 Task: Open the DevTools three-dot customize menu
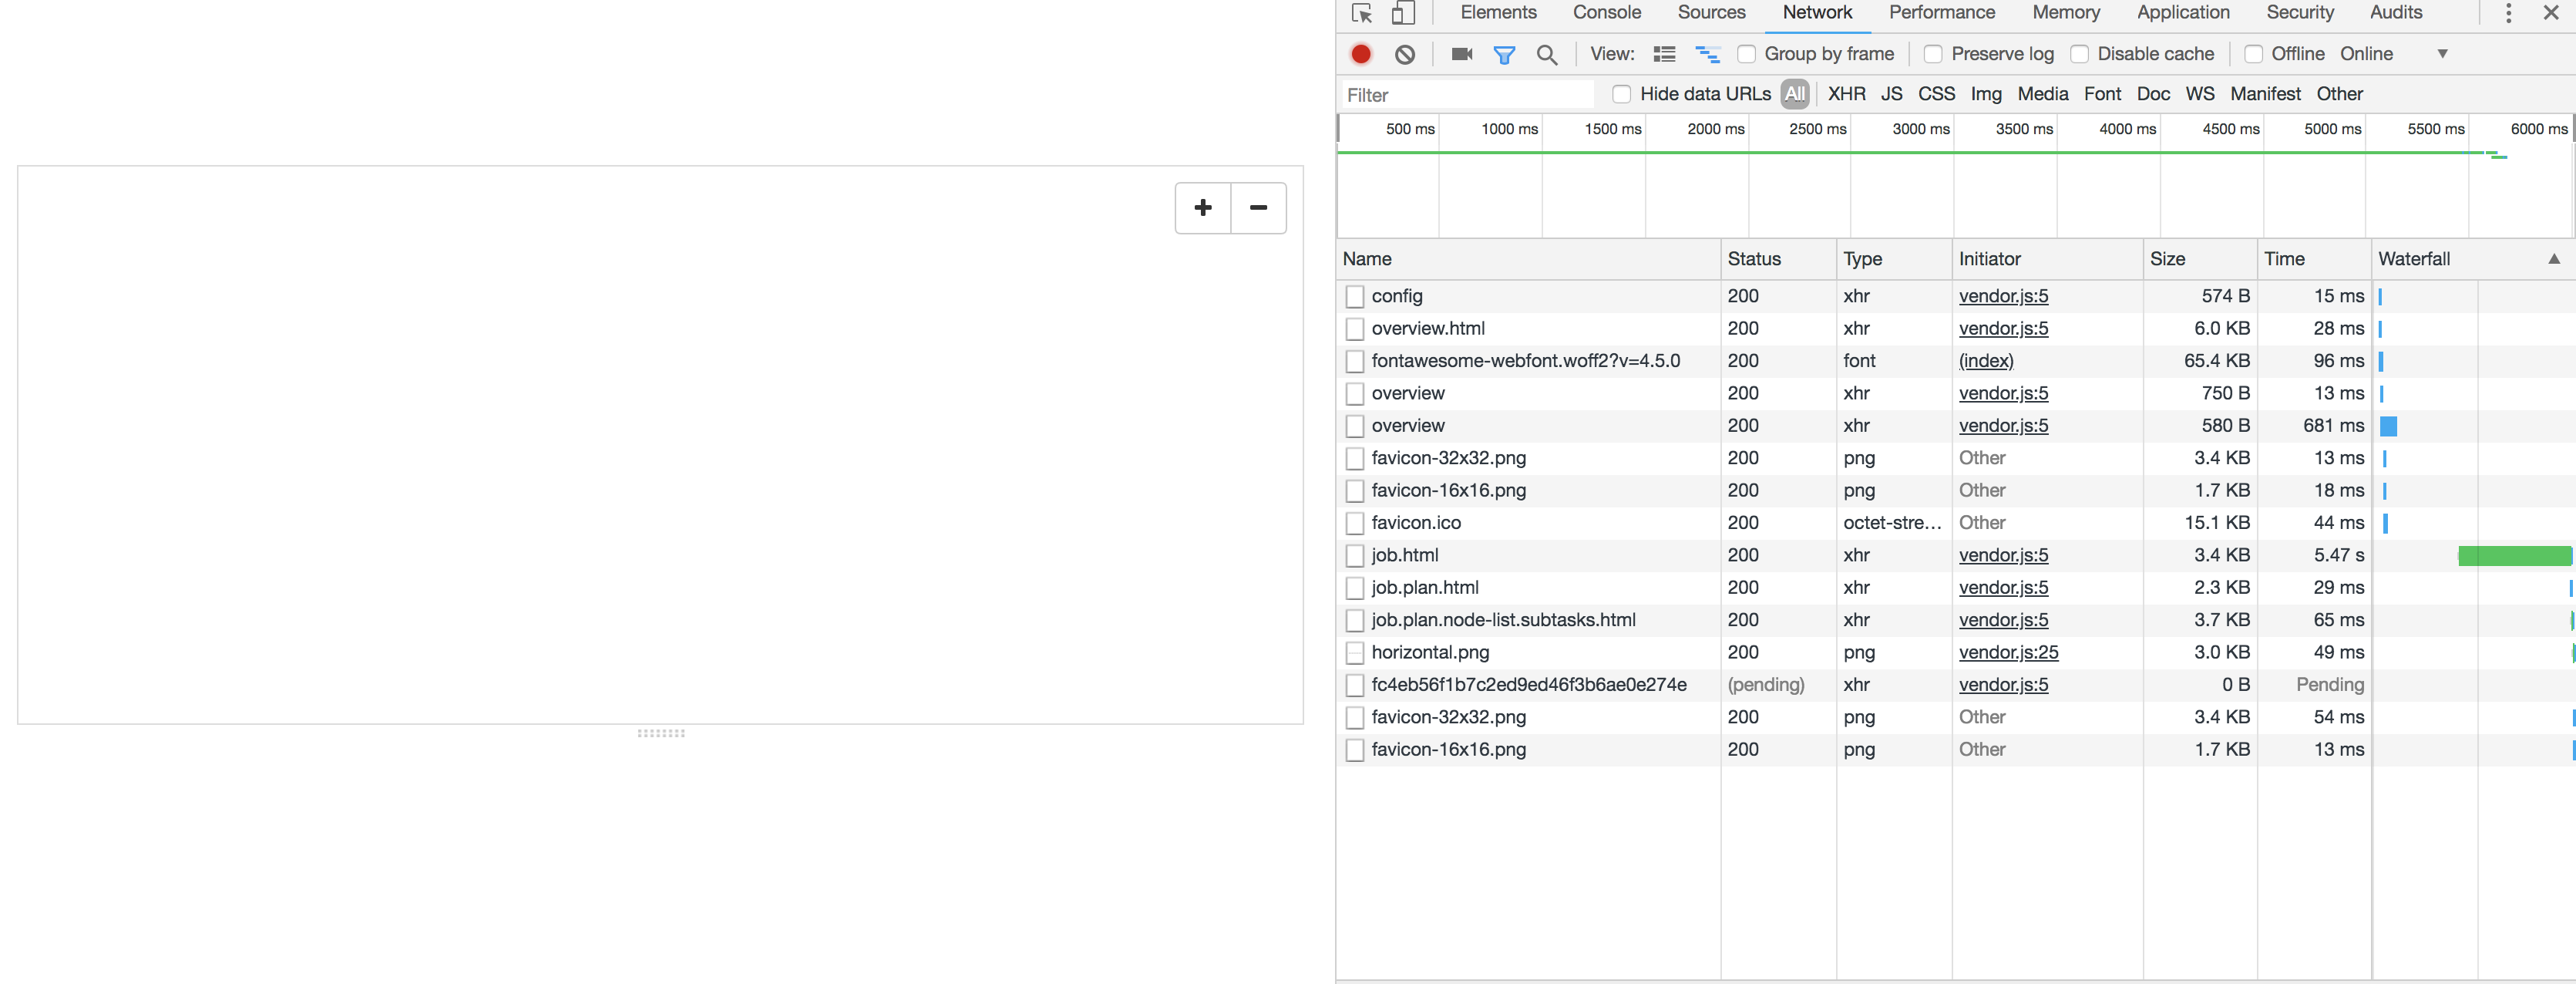(2508, 13)
